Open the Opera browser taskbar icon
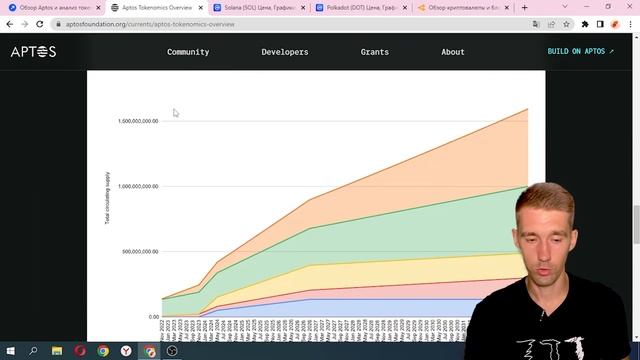 tap(80, 351)
